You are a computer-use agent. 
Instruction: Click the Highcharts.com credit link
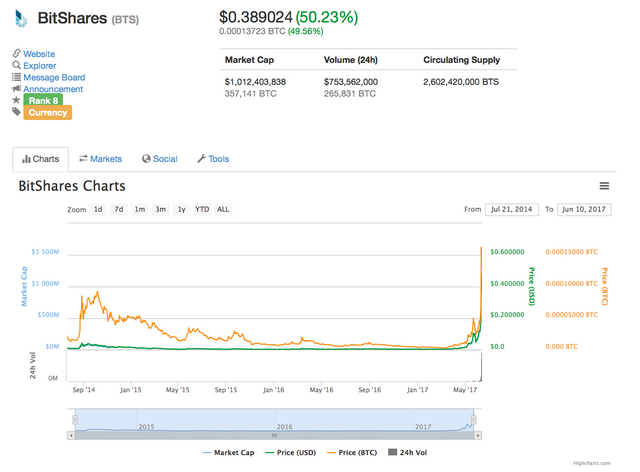(591, 463)
